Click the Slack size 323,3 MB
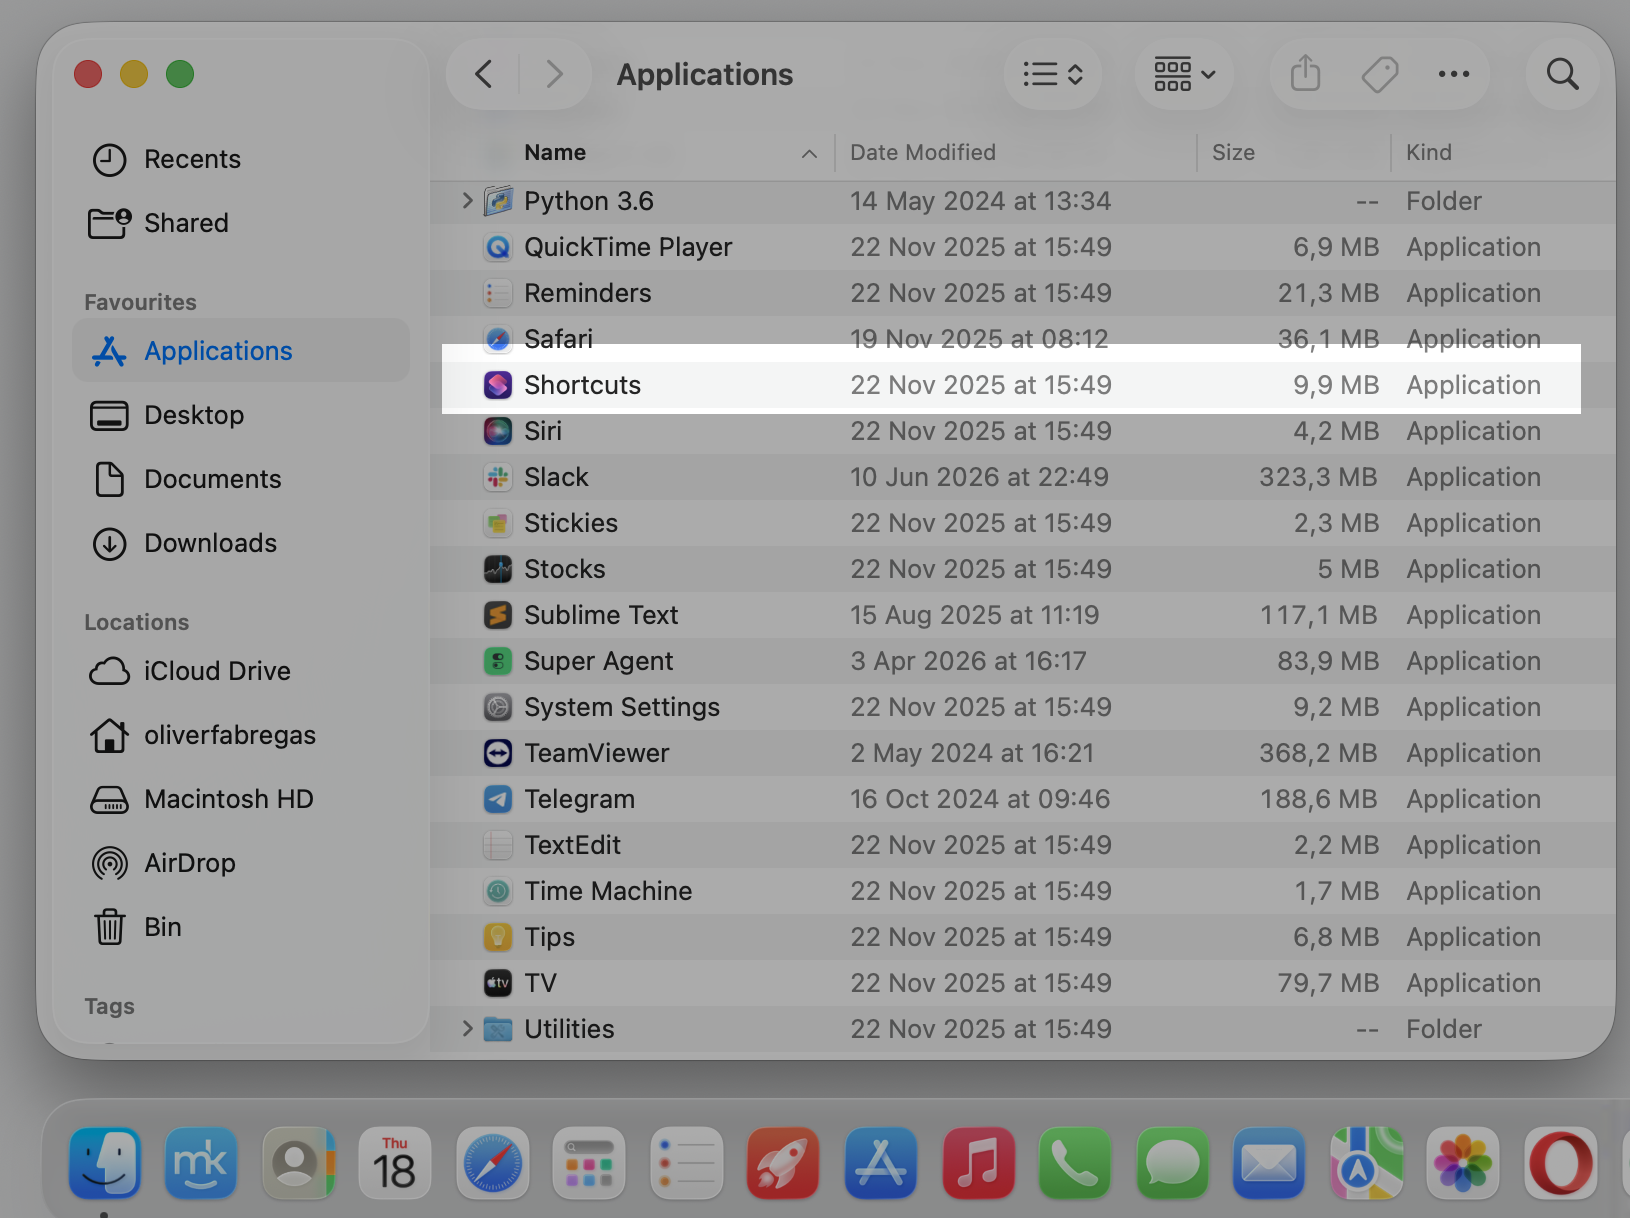Image resolution: width=1630 pixels, height=1218 pixels. coord(1318,477)
